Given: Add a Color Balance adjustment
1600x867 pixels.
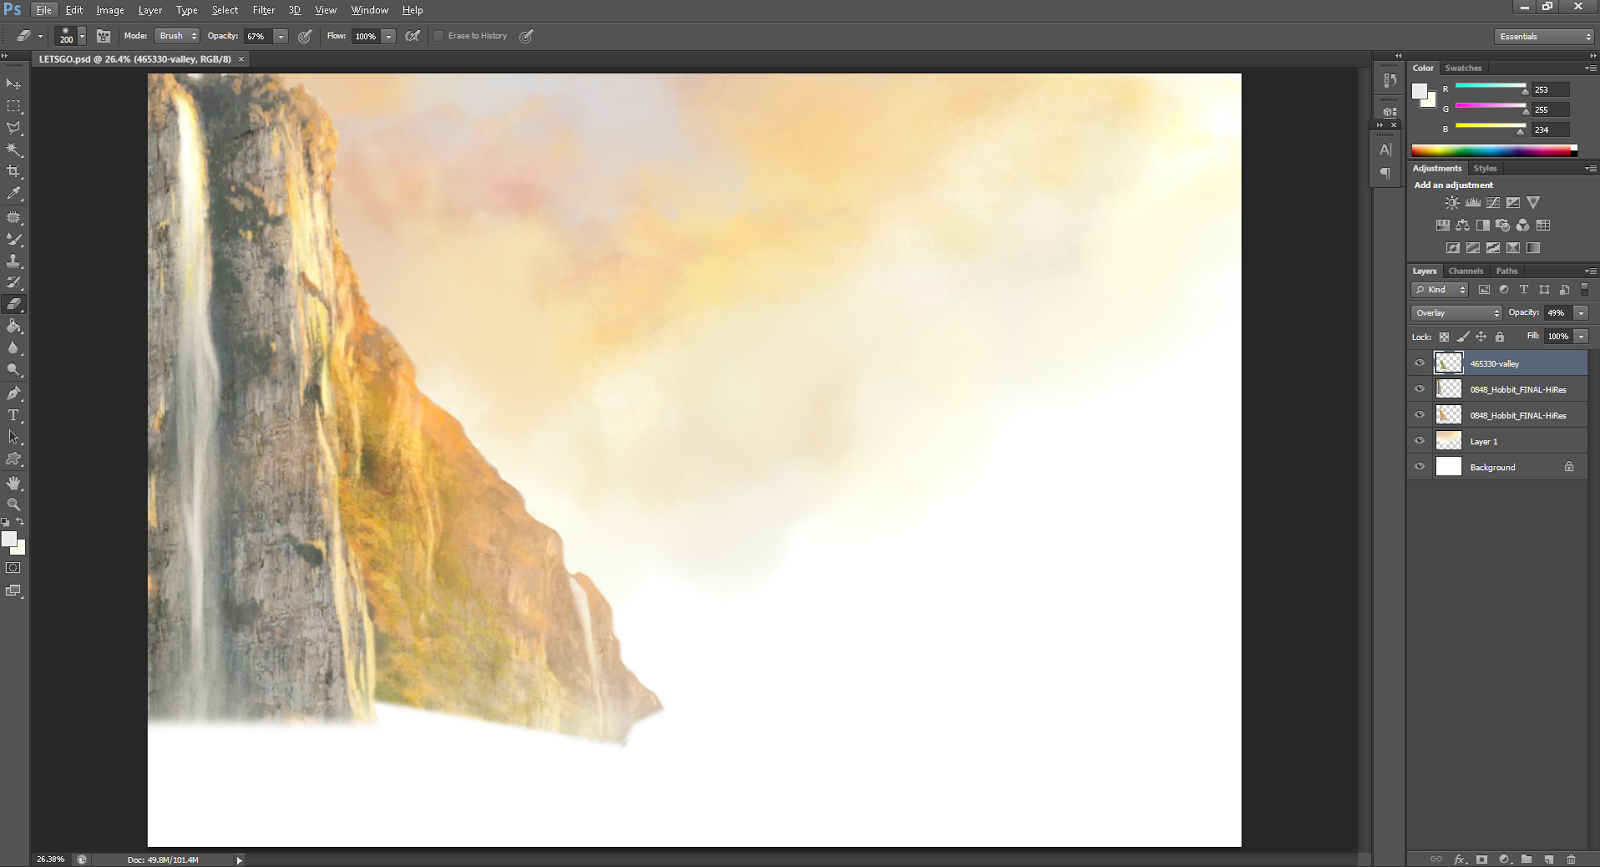Looking at the screenshot, I should click(x=1463, y=226).
